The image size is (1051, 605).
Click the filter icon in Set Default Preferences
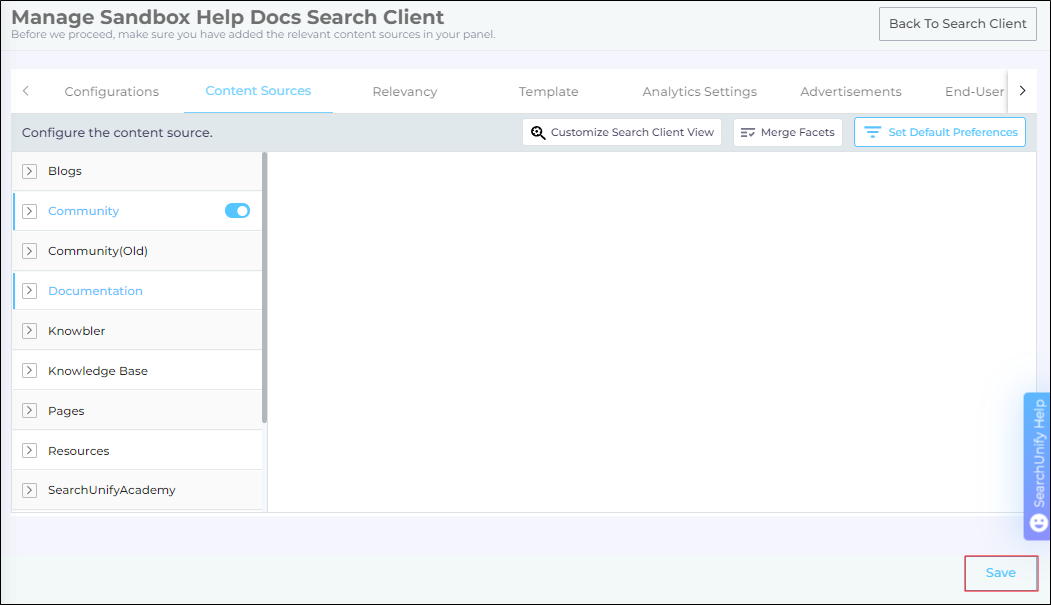[x=872, y=133]
